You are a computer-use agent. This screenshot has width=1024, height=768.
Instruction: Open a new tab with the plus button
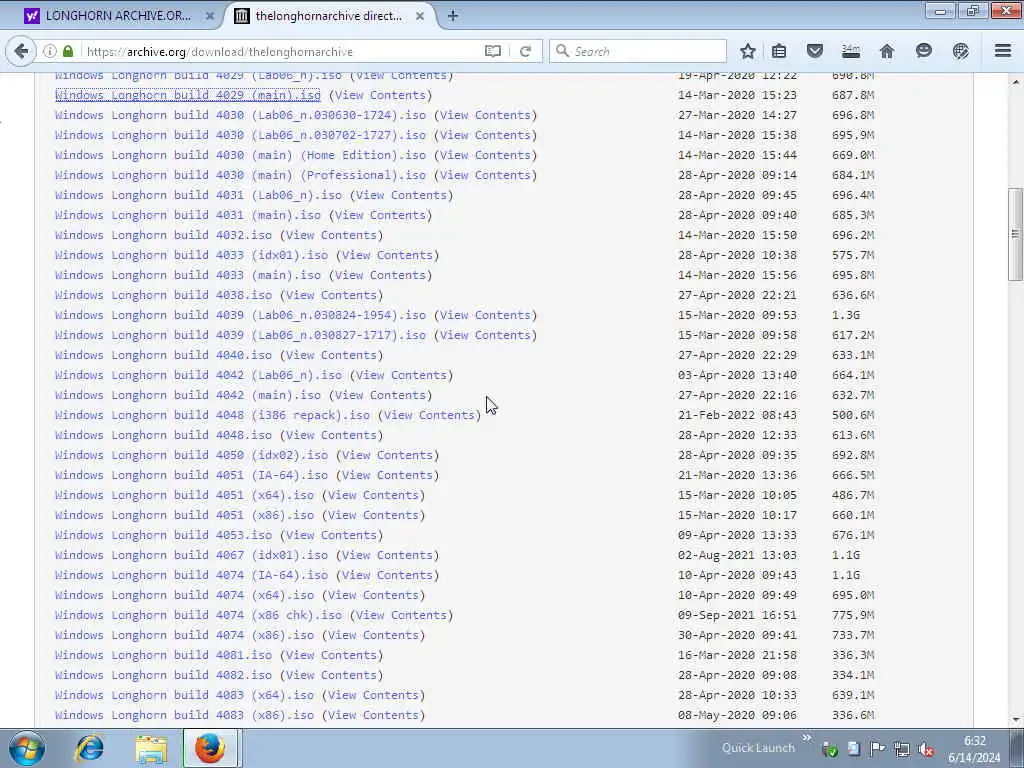[x=452, y=16]
